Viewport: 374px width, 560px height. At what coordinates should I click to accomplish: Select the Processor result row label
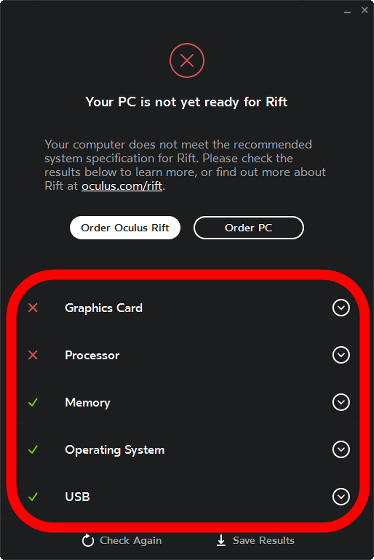tap(92, 355)
